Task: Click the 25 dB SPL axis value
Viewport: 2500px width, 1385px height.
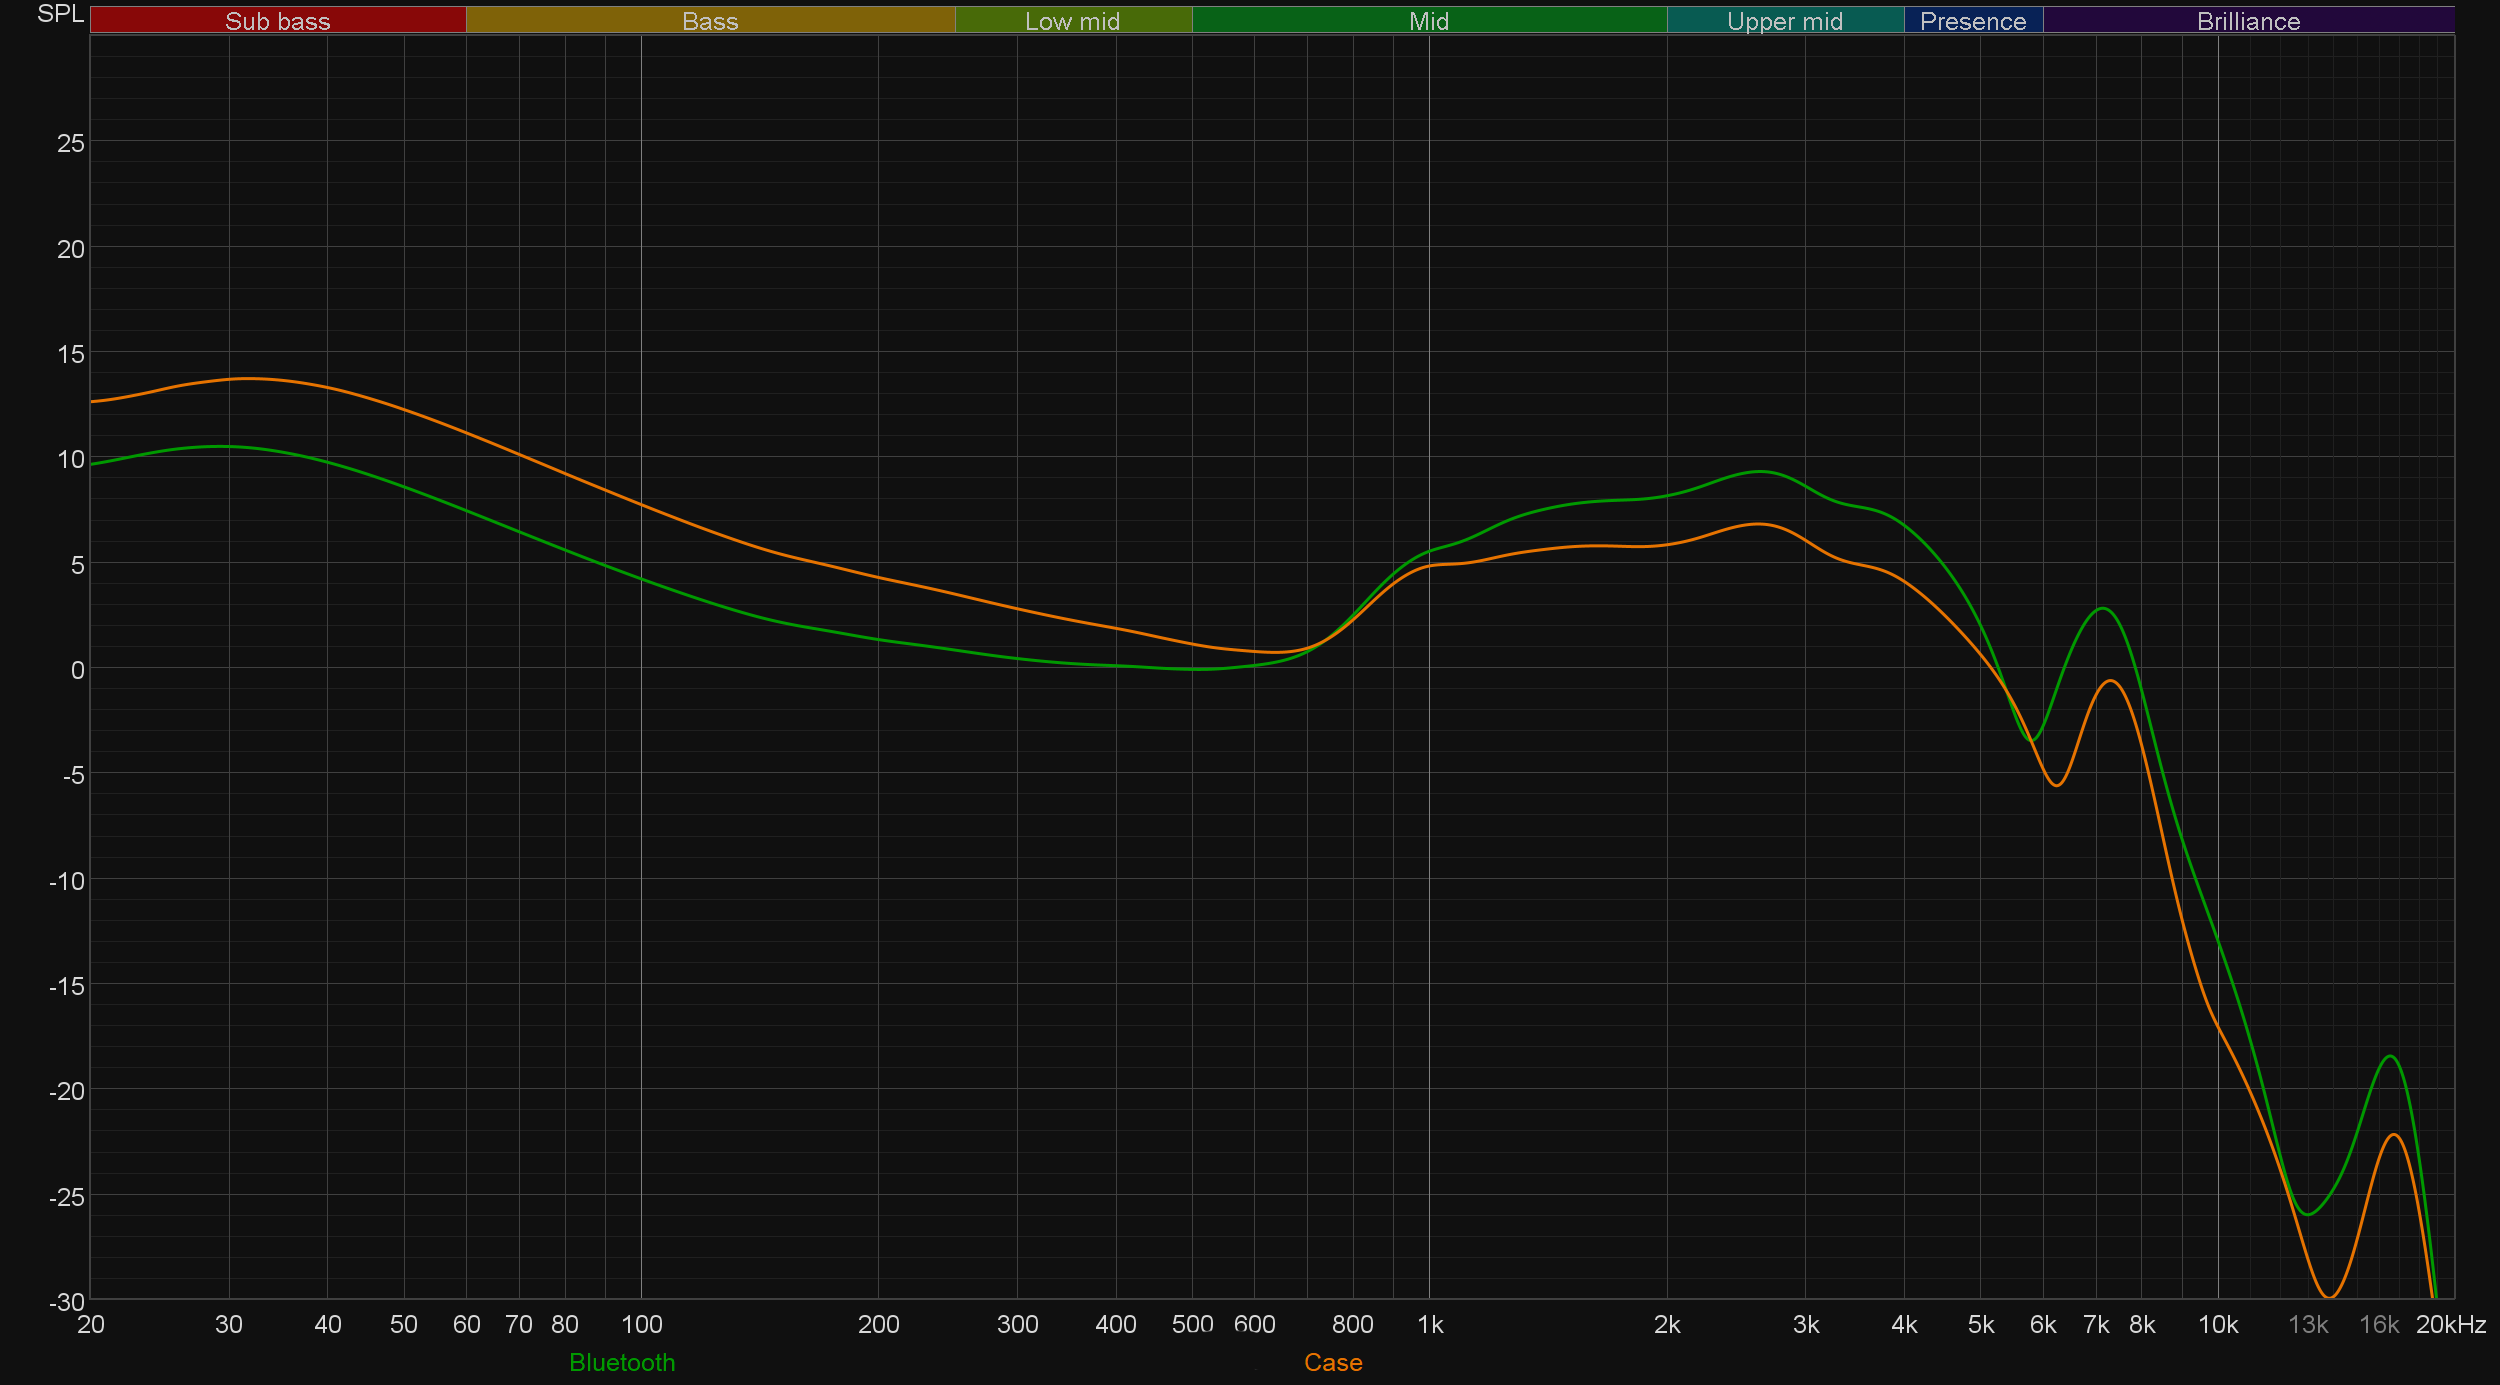Action: [x=71, y=143]
